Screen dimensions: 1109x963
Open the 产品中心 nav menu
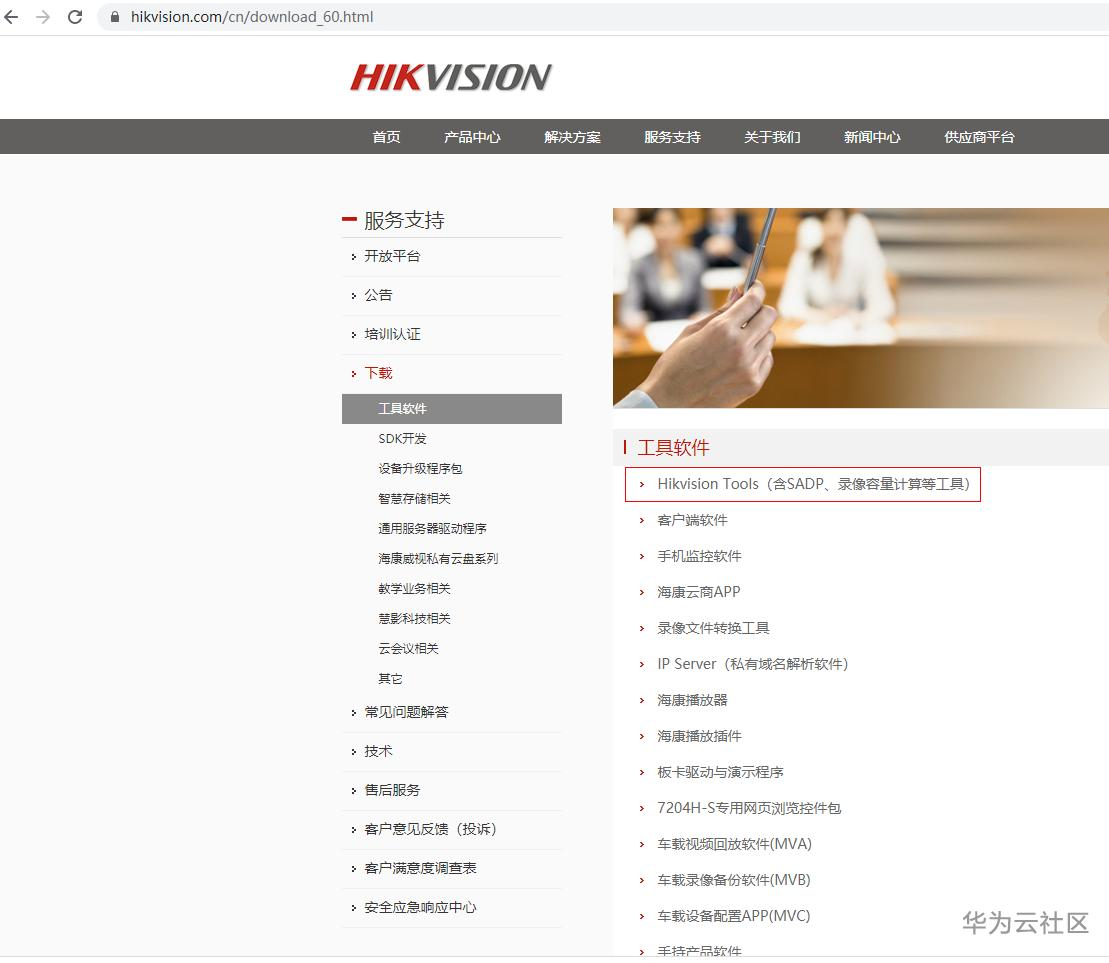click(x=472, y=137)
